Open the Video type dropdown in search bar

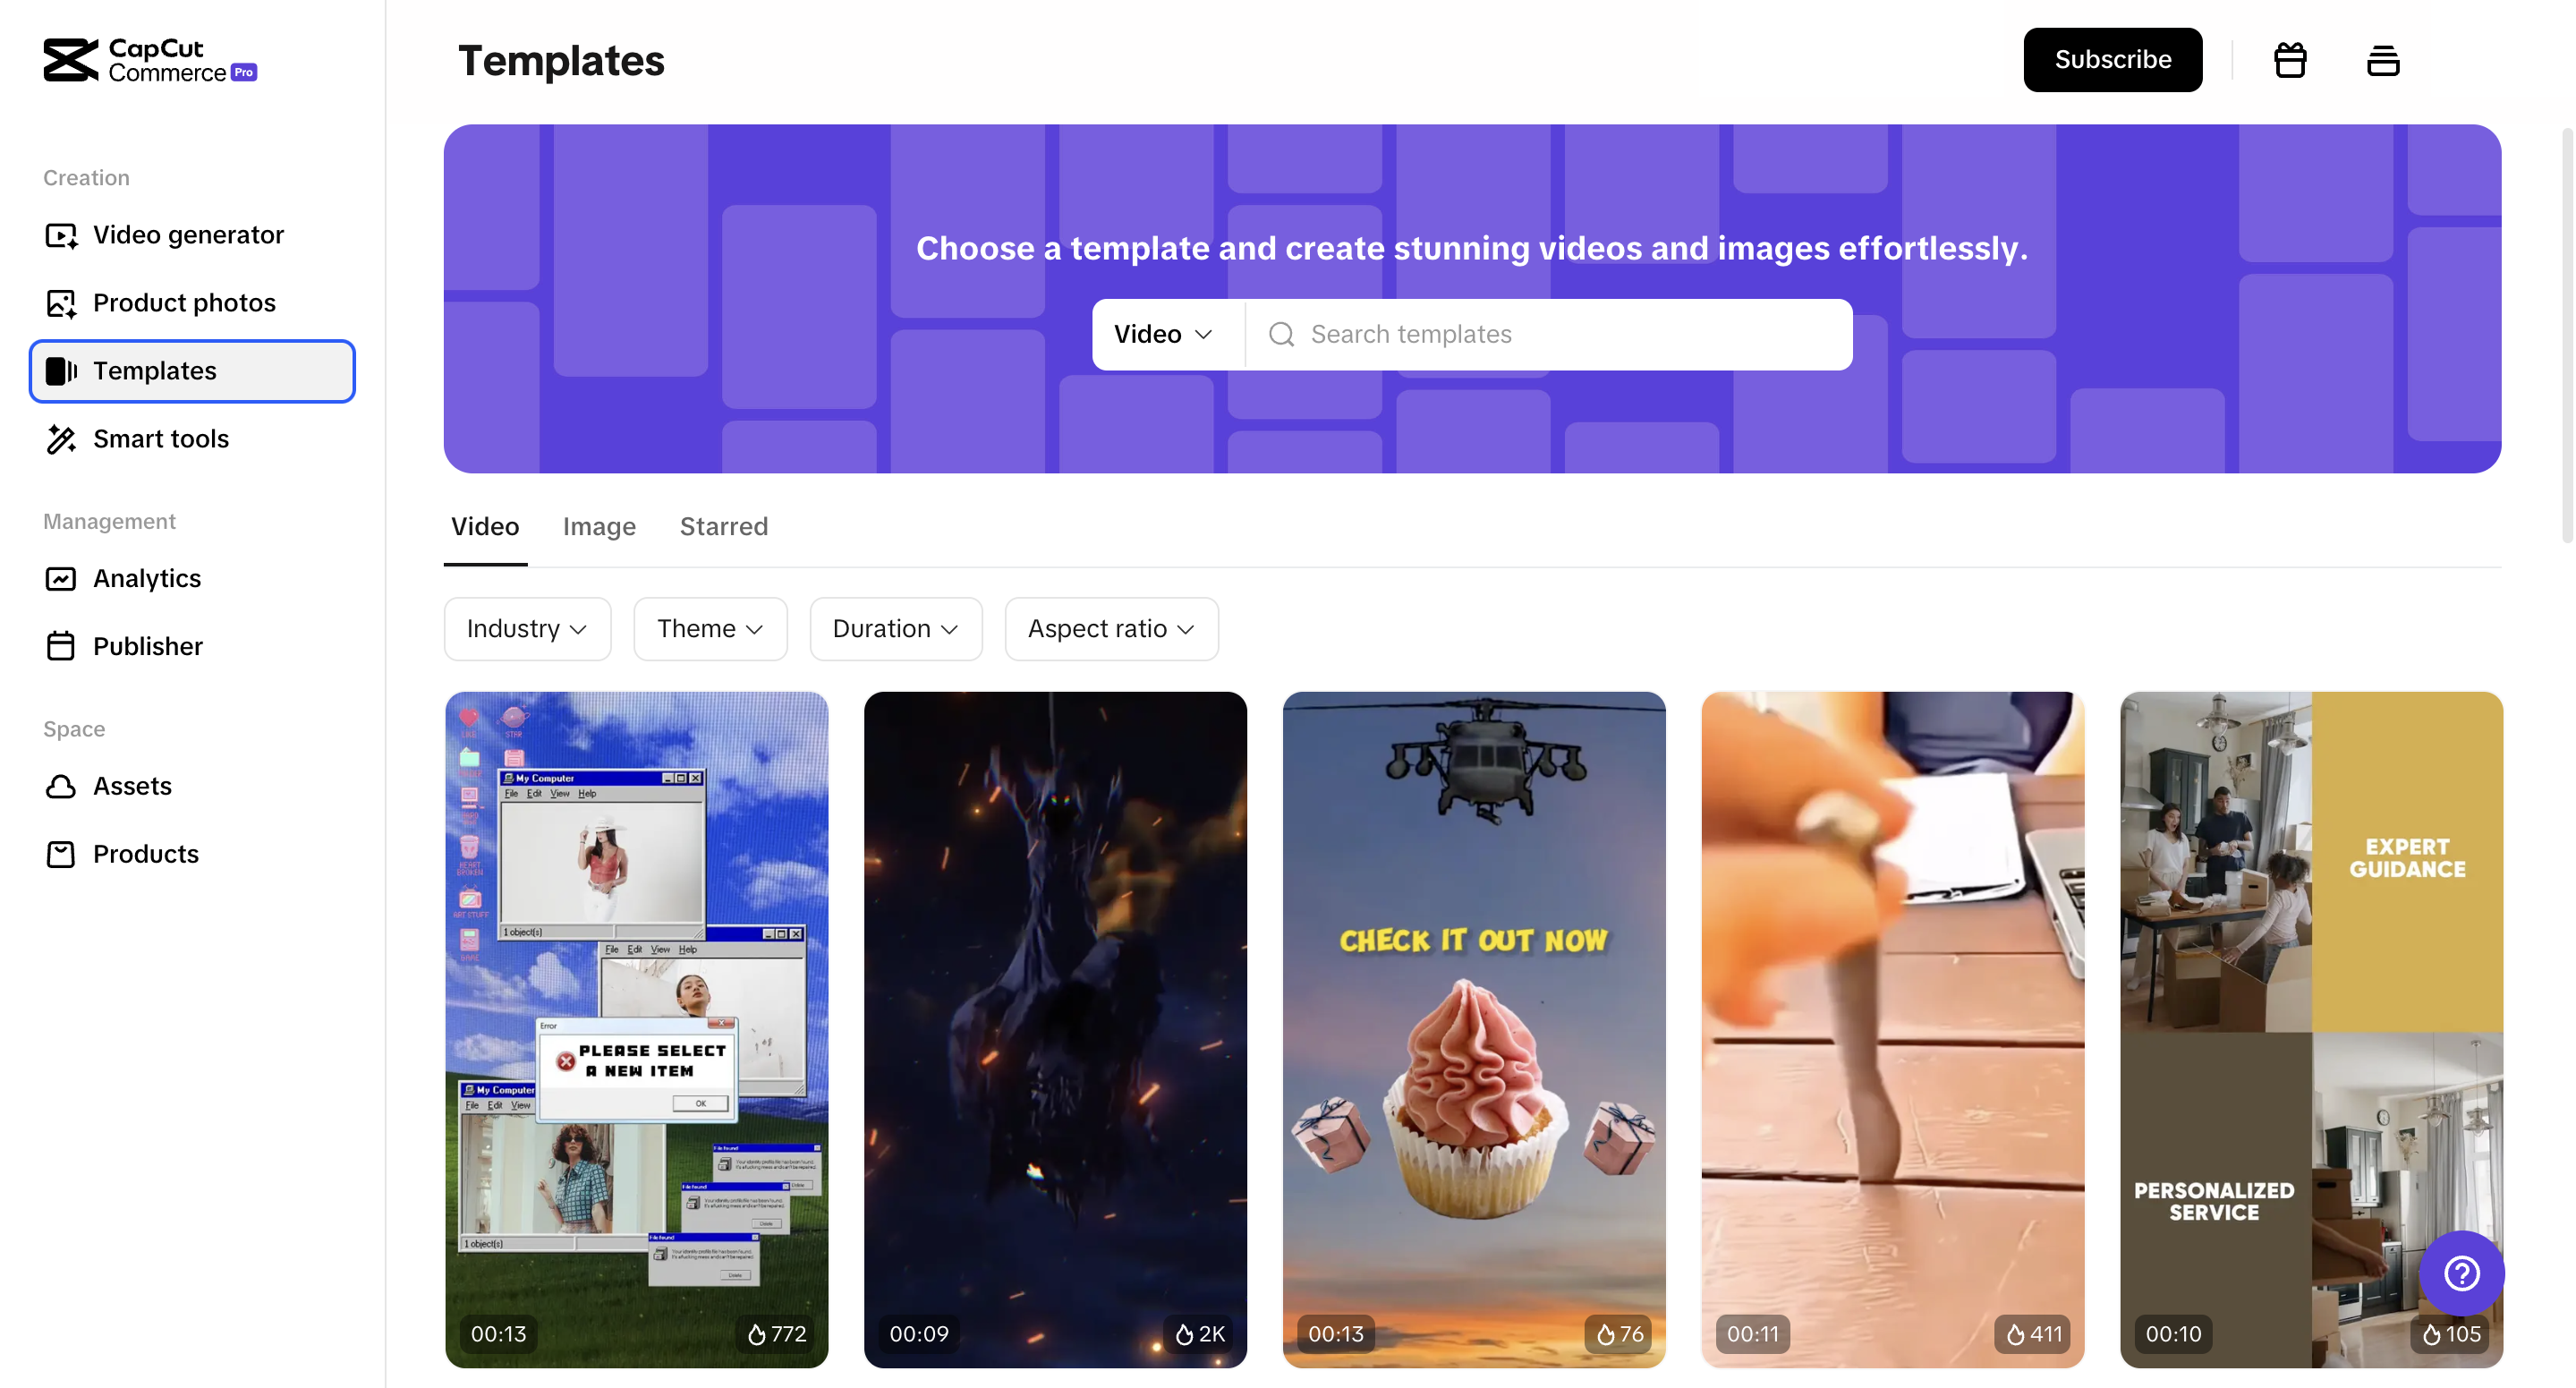1165,334
